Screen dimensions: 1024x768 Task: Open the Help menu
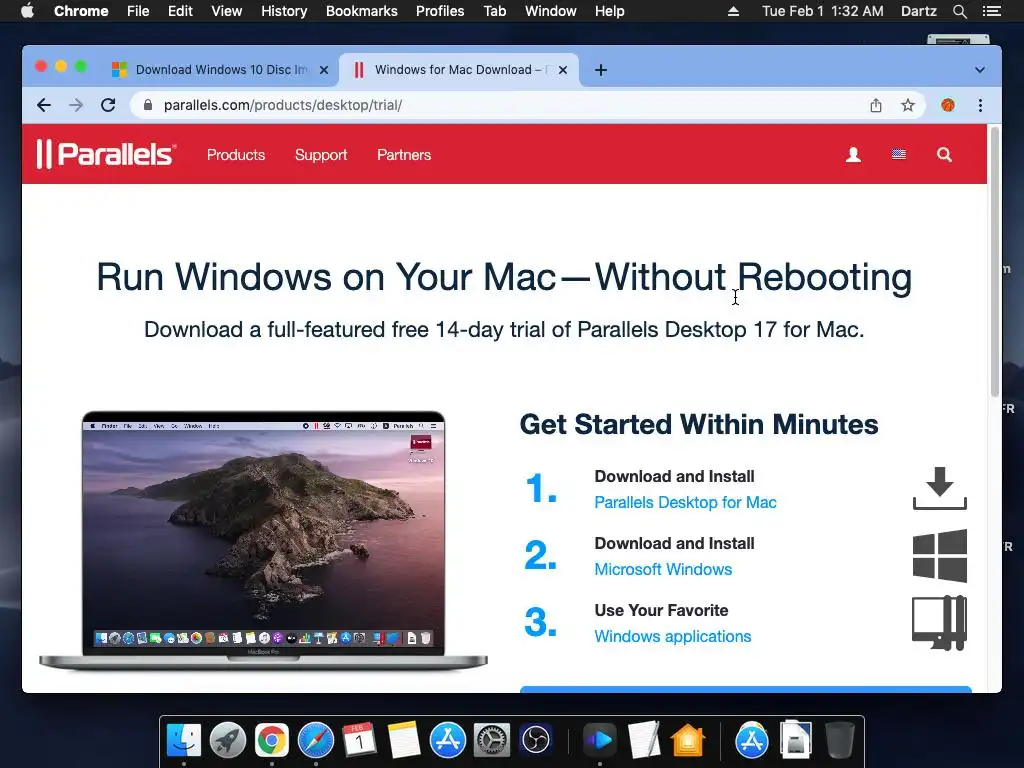[609, 11]
